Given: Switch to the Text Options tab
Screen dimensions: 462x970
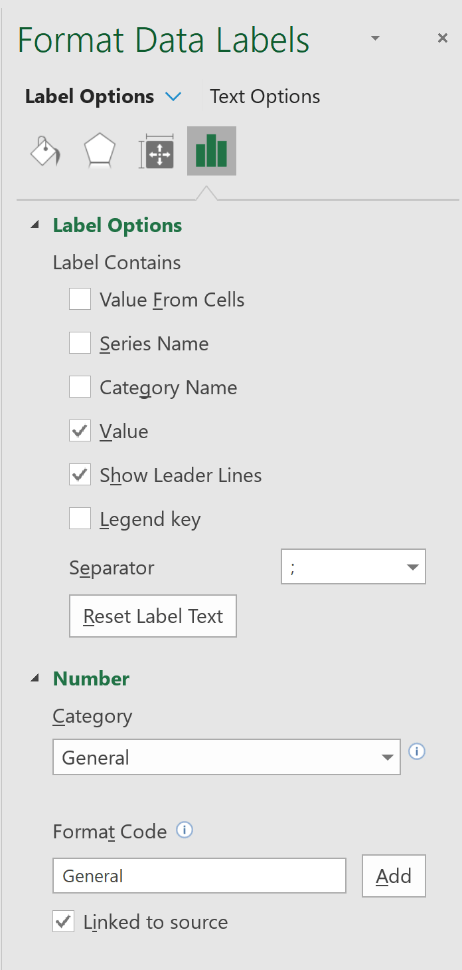Looking at the screenshot, I should 265,97.
